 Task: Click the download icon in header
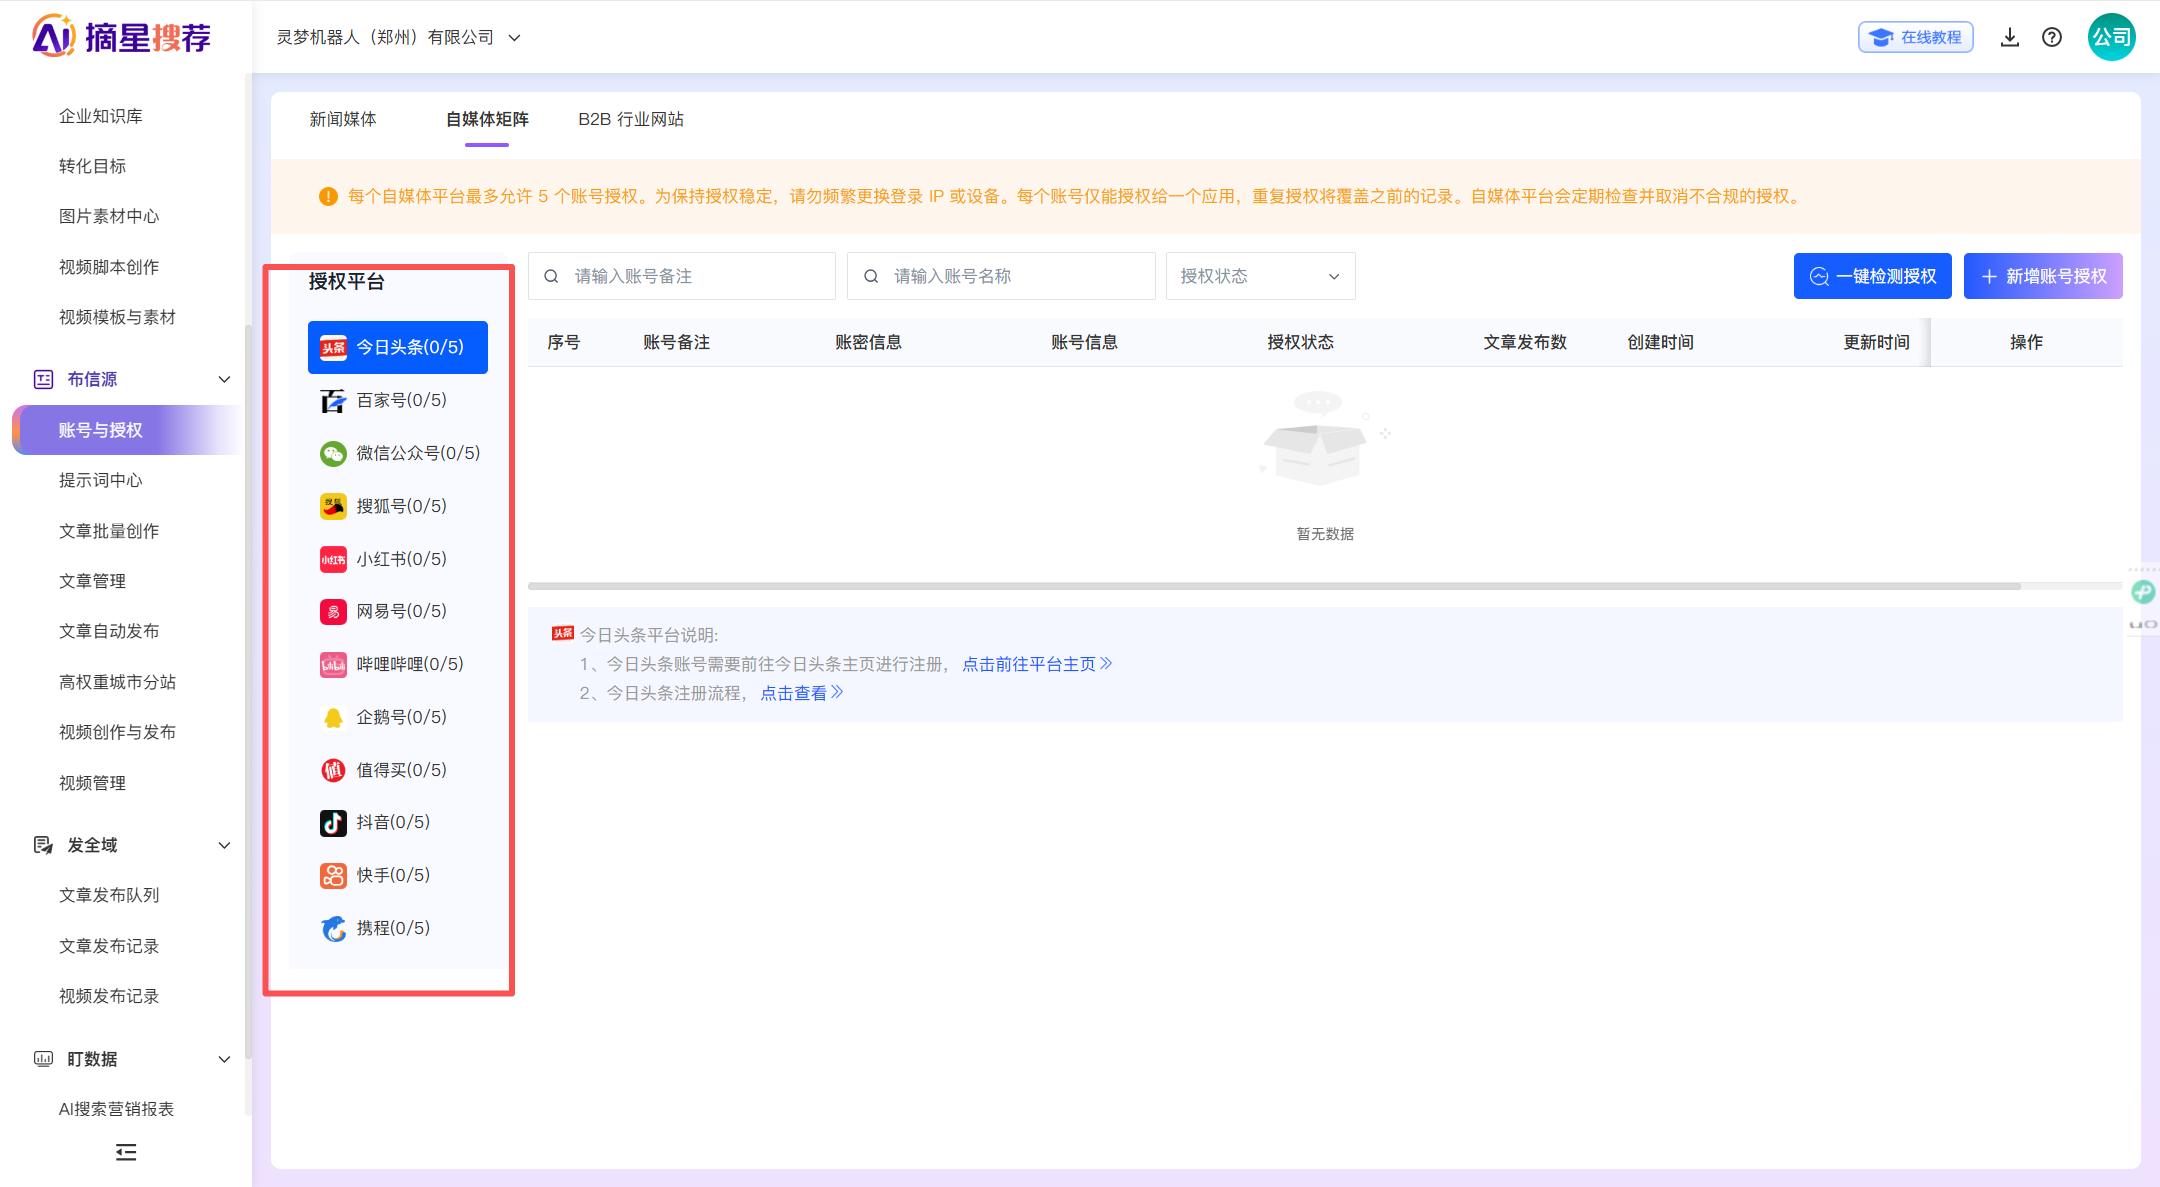[2009, 37]
